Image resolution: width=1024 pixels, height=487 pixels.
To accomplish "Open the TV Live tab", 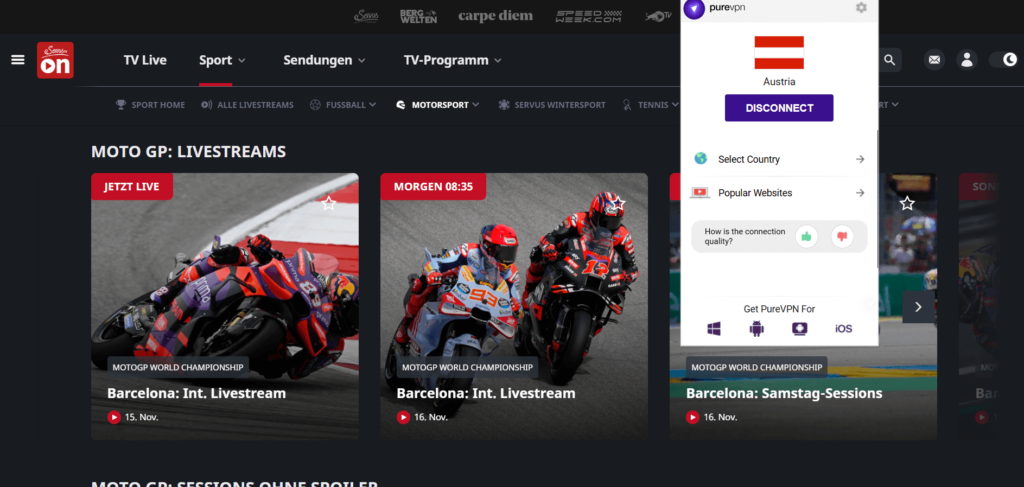I will (145, 60).
